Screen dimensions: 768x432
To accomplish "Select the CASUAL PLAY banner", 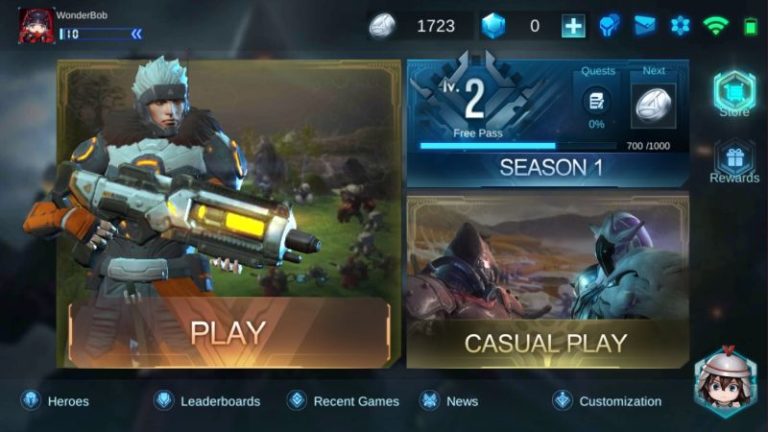I will 548,282.
